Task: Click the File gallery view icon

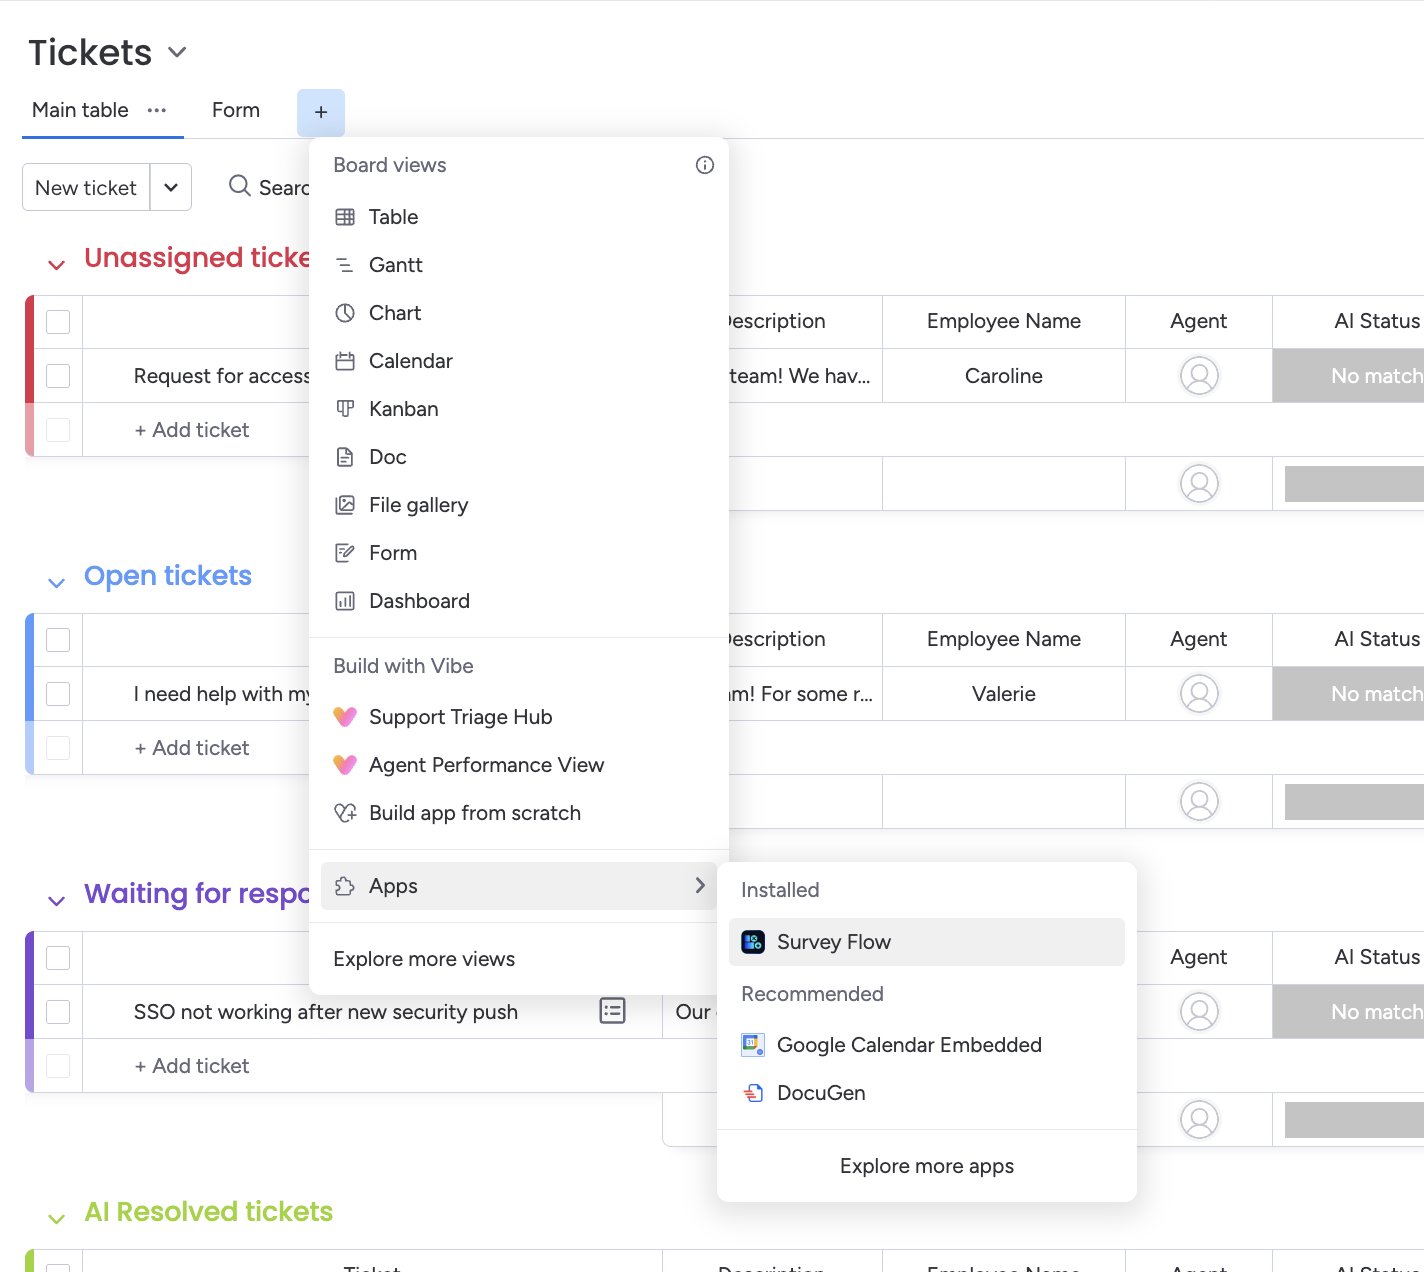Action: coord(345,505)
